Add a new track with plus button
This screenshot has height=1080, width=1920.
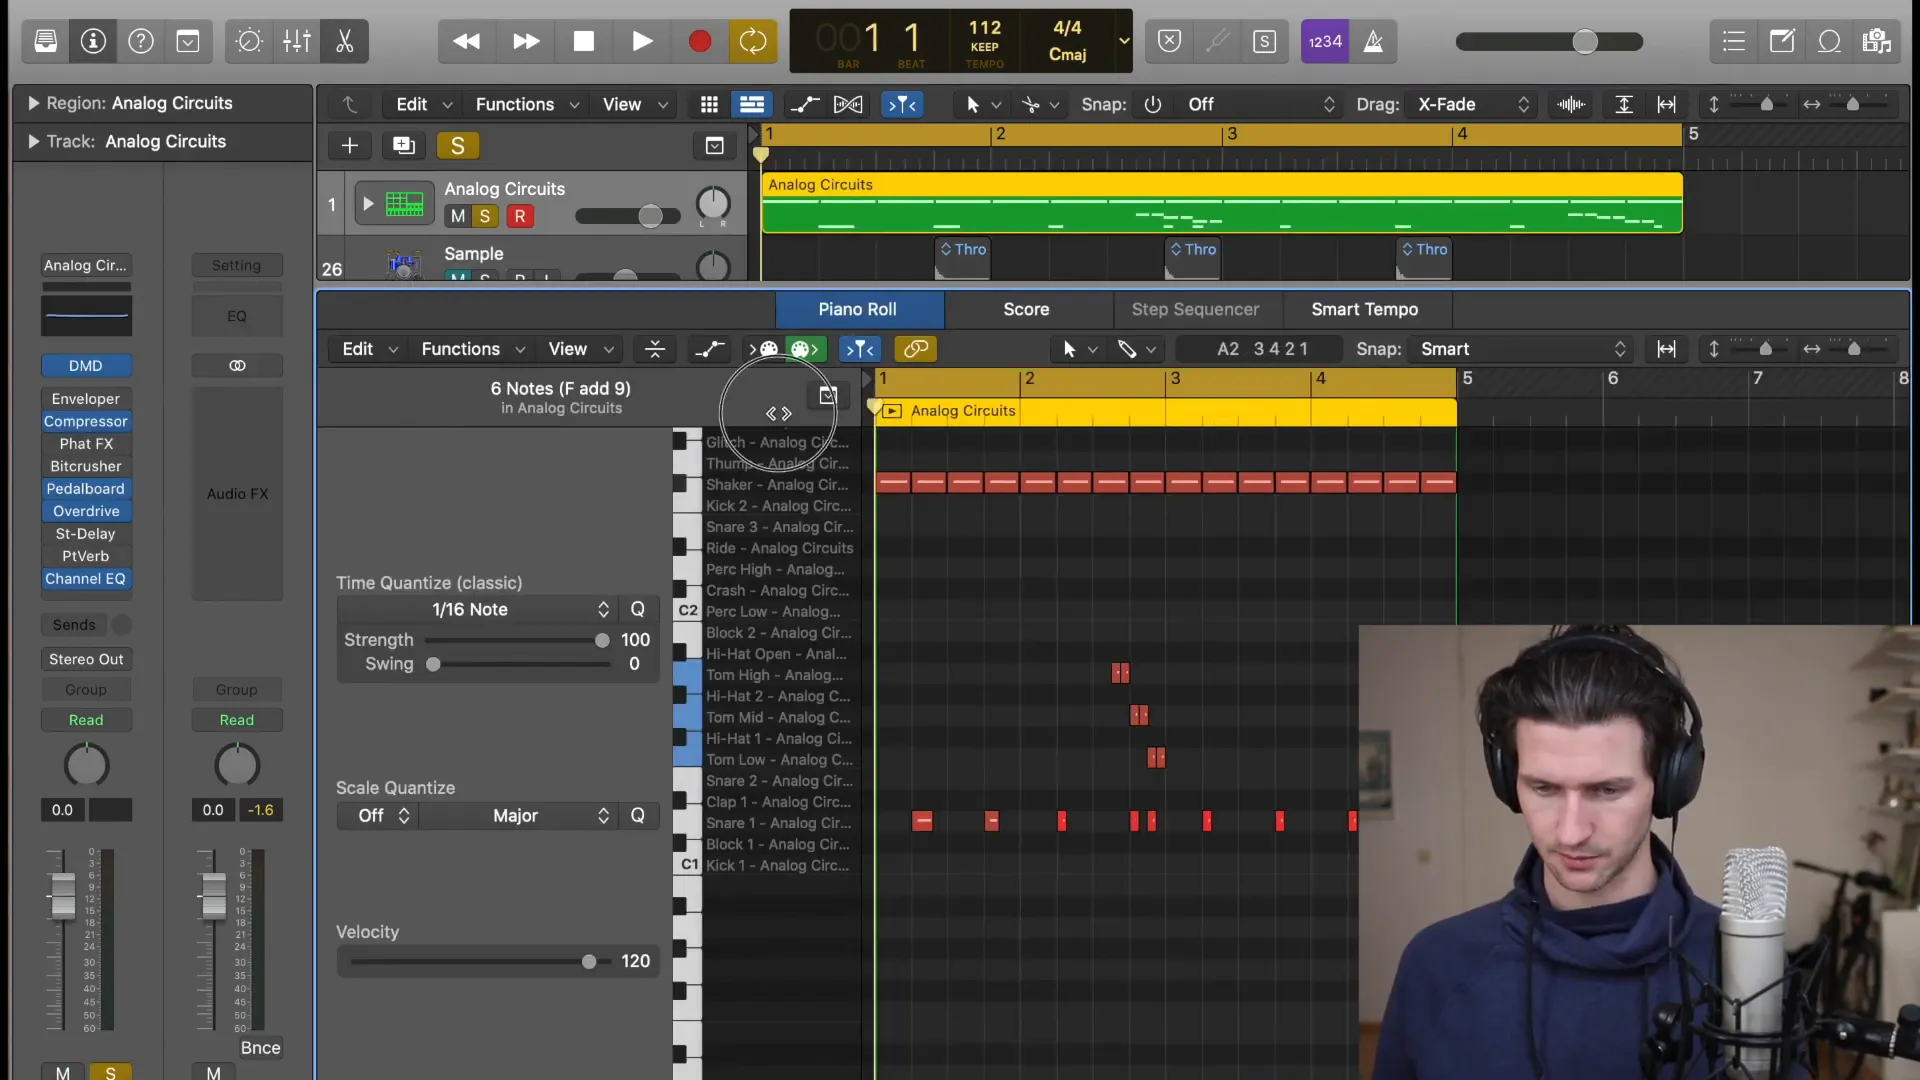[349, 145]
